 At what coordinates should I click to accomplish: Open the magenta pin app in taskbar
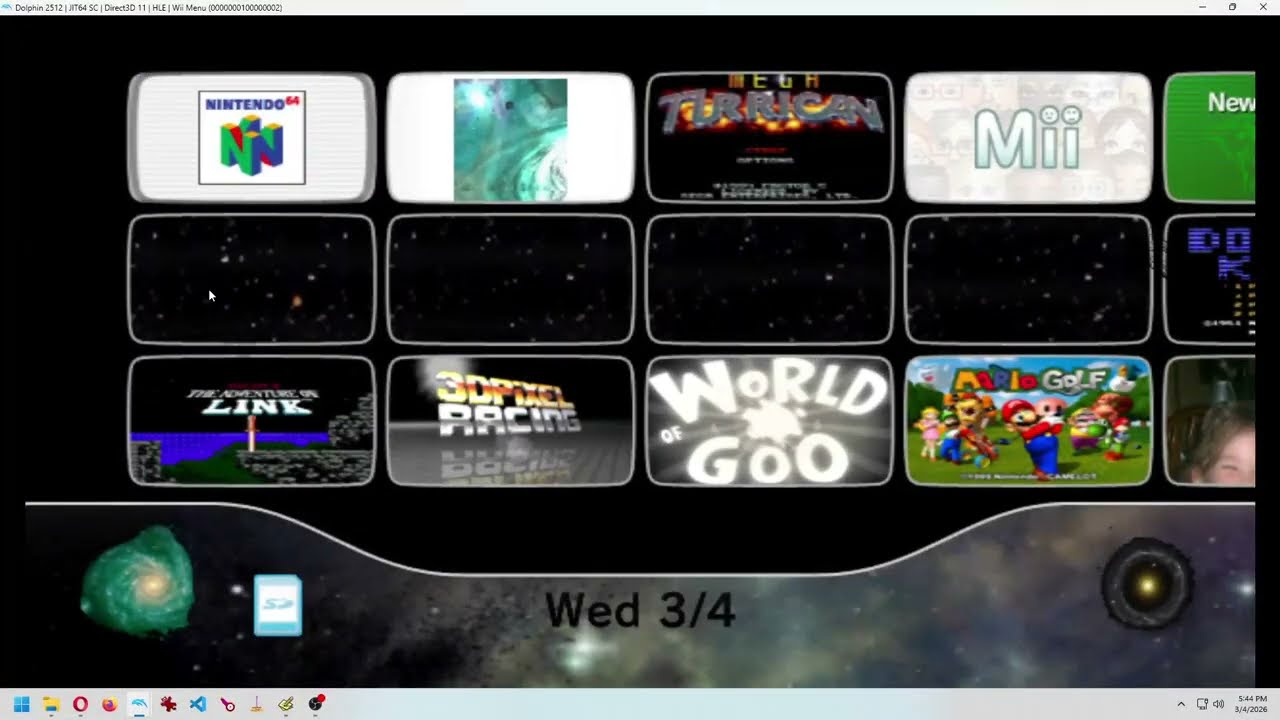click(227, 704)
